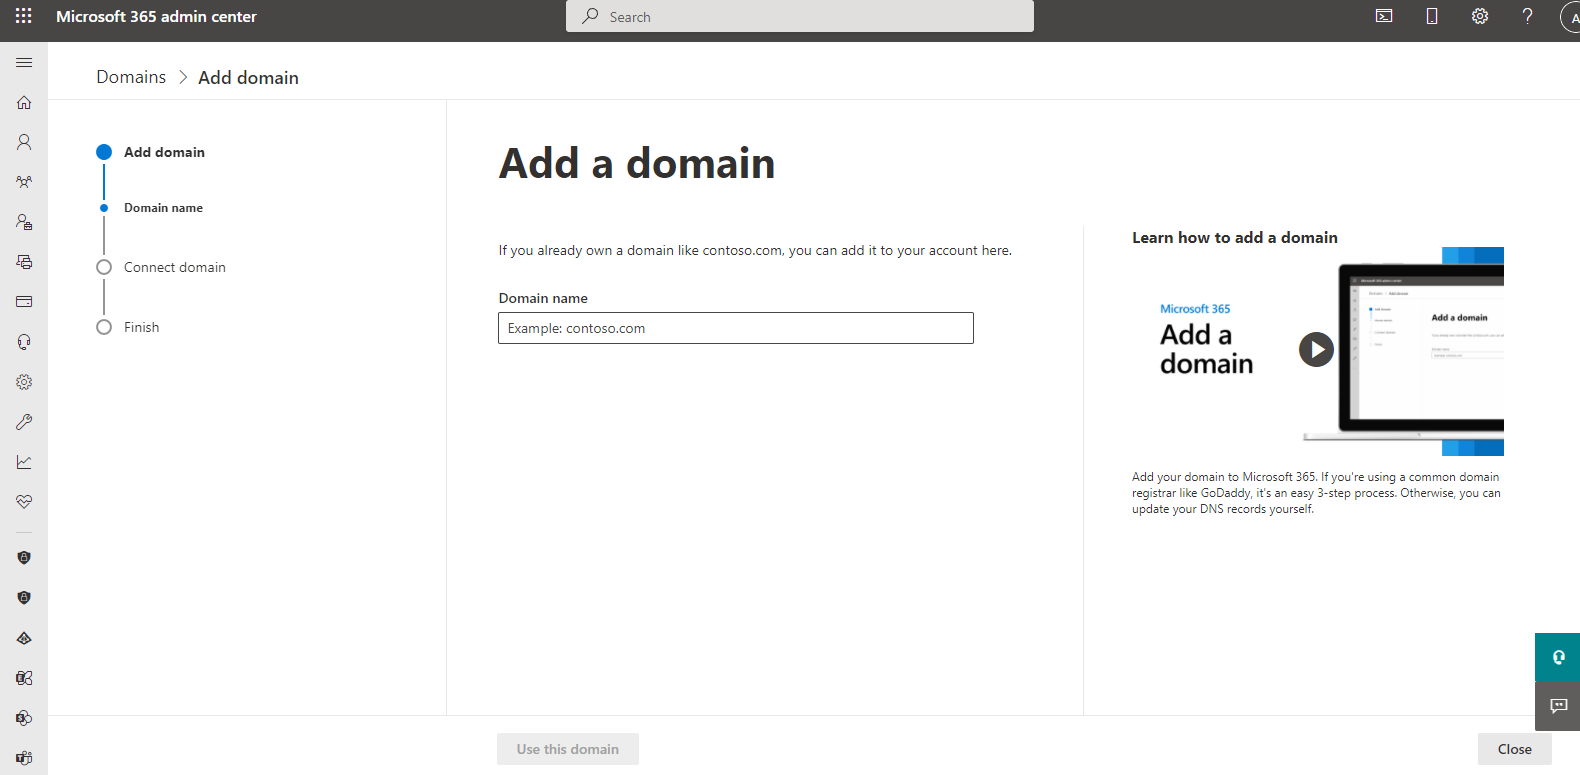This screenshot has width=1580, height=775.
Task: Open the mobile app icon in header
Action: point(1432,16)
